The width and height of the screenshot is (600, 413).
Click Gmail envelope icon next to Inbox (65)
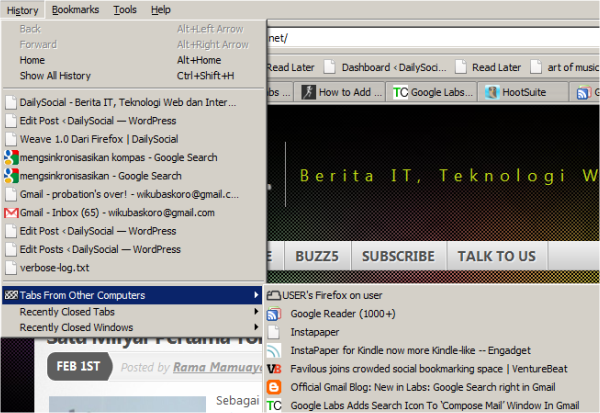(11, 212)
